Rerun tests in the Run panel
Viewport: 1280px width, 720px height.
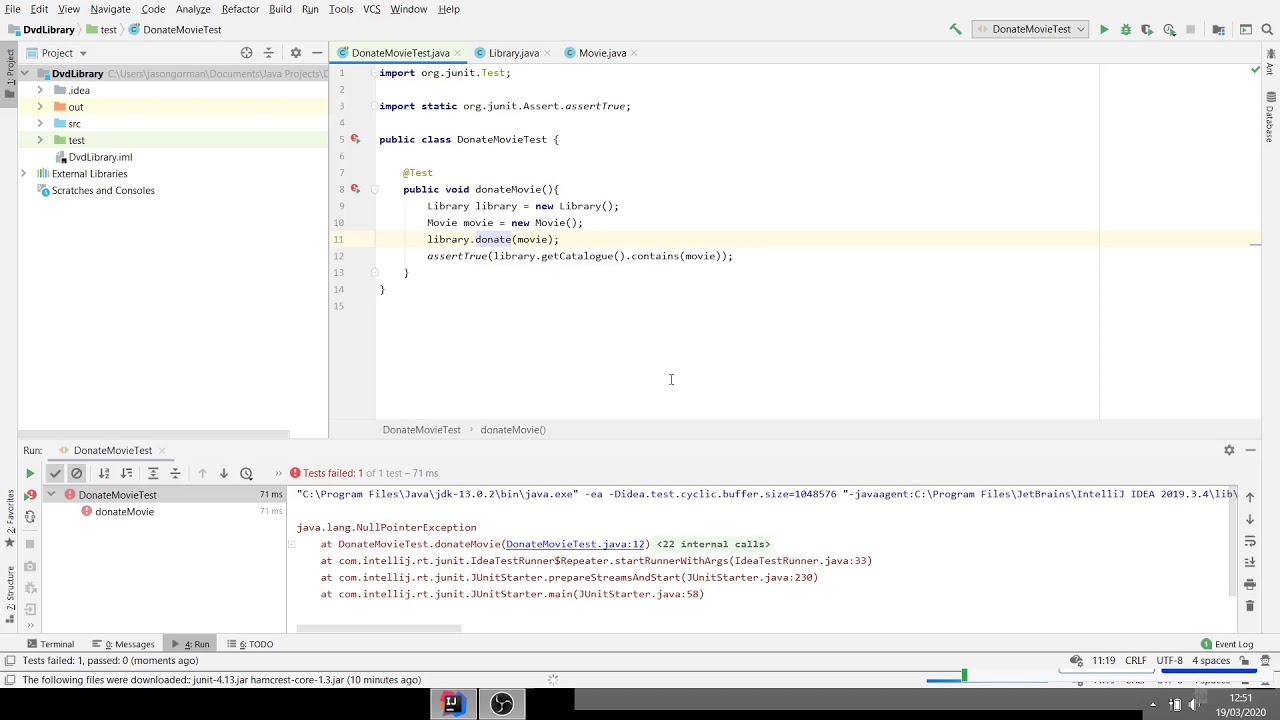[30, 473]
